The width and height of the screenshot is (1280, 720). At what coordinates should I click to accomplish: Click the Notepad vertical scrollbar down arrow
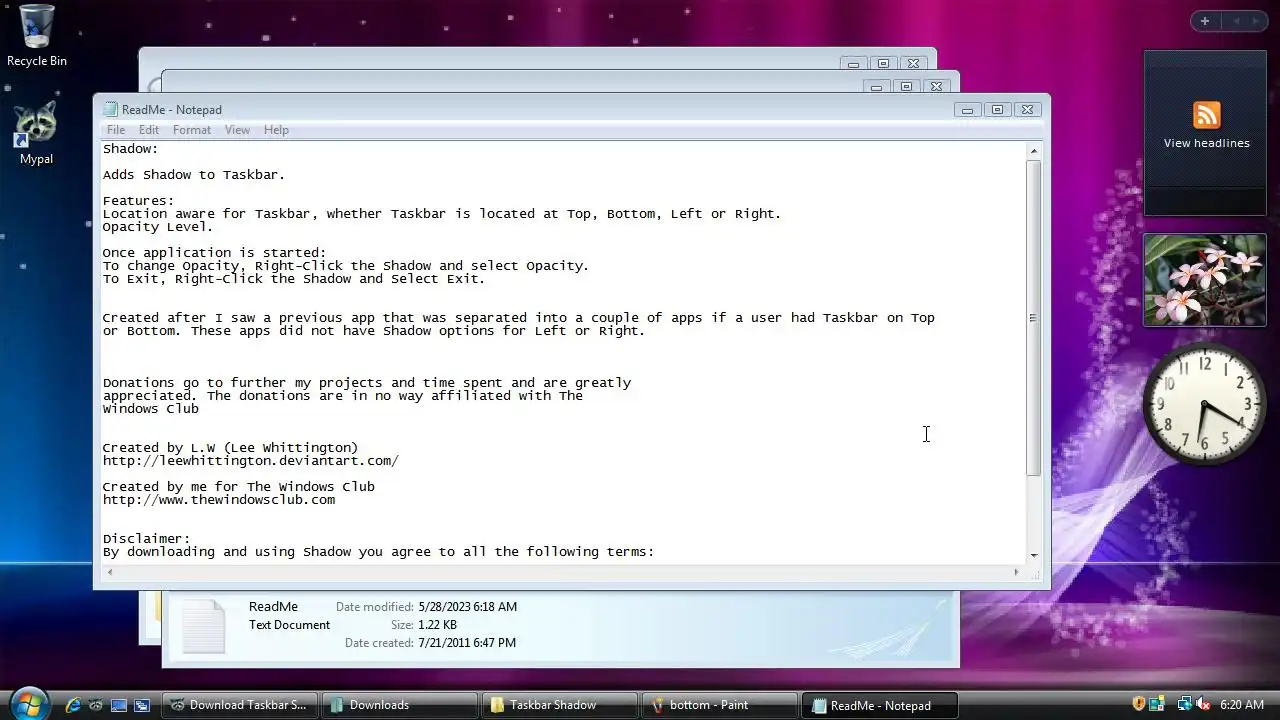1034,555
